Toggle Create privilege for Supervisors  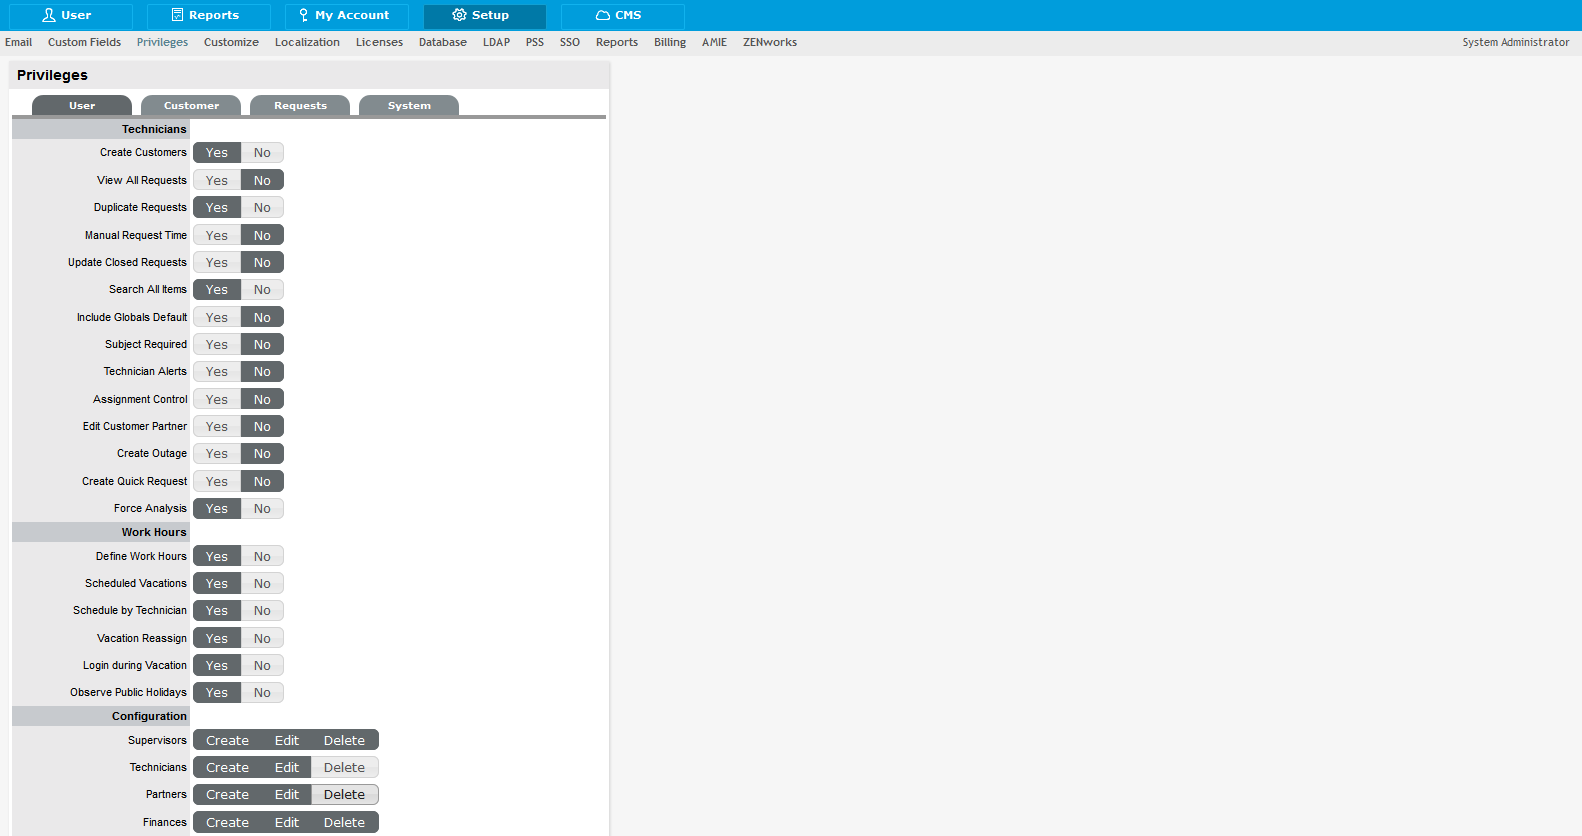point(228,741)
